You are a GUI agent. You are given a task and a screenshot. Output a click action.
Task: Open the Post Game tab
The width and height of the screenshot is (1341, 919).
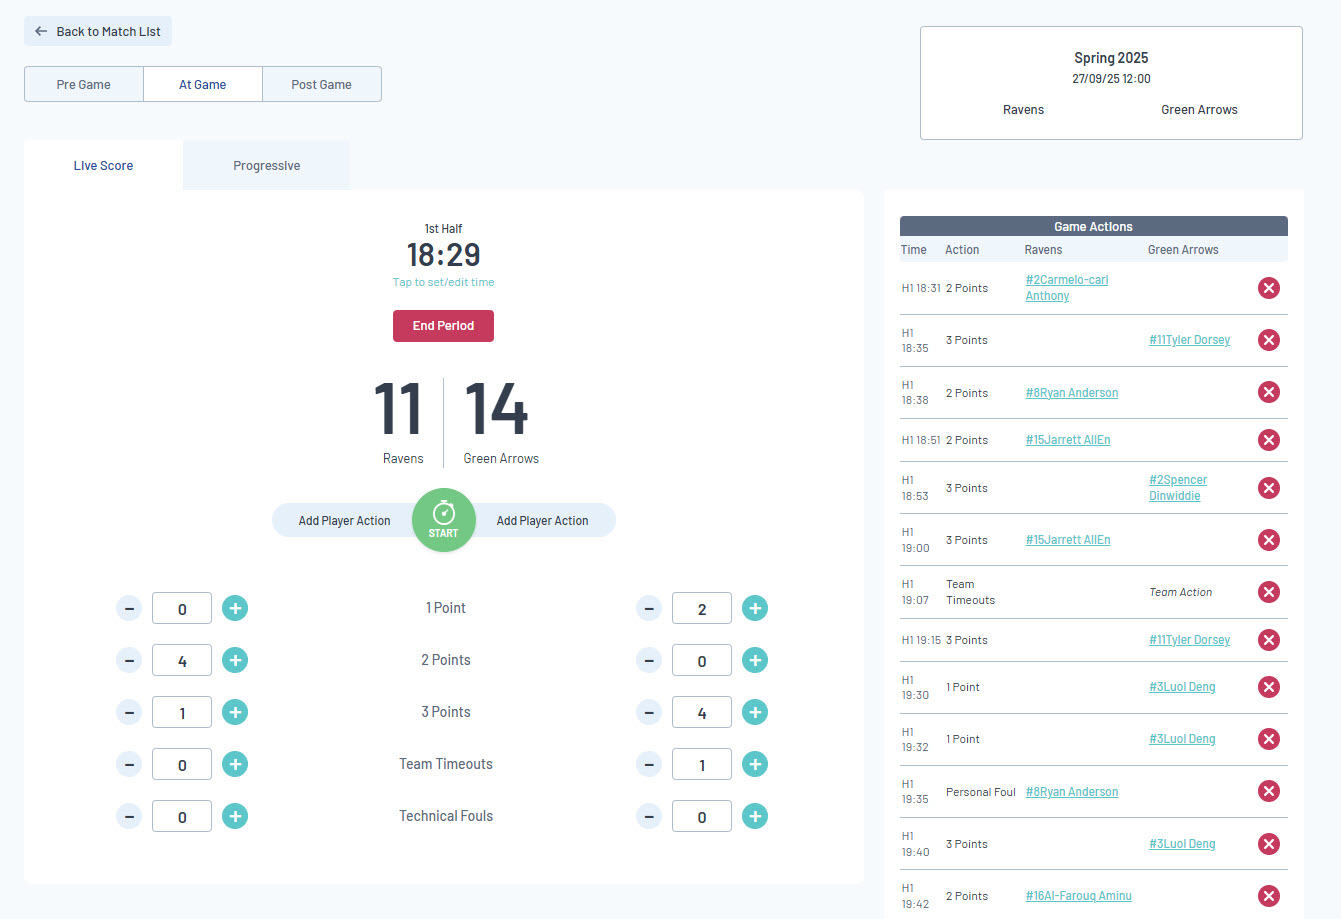point(322,85)
